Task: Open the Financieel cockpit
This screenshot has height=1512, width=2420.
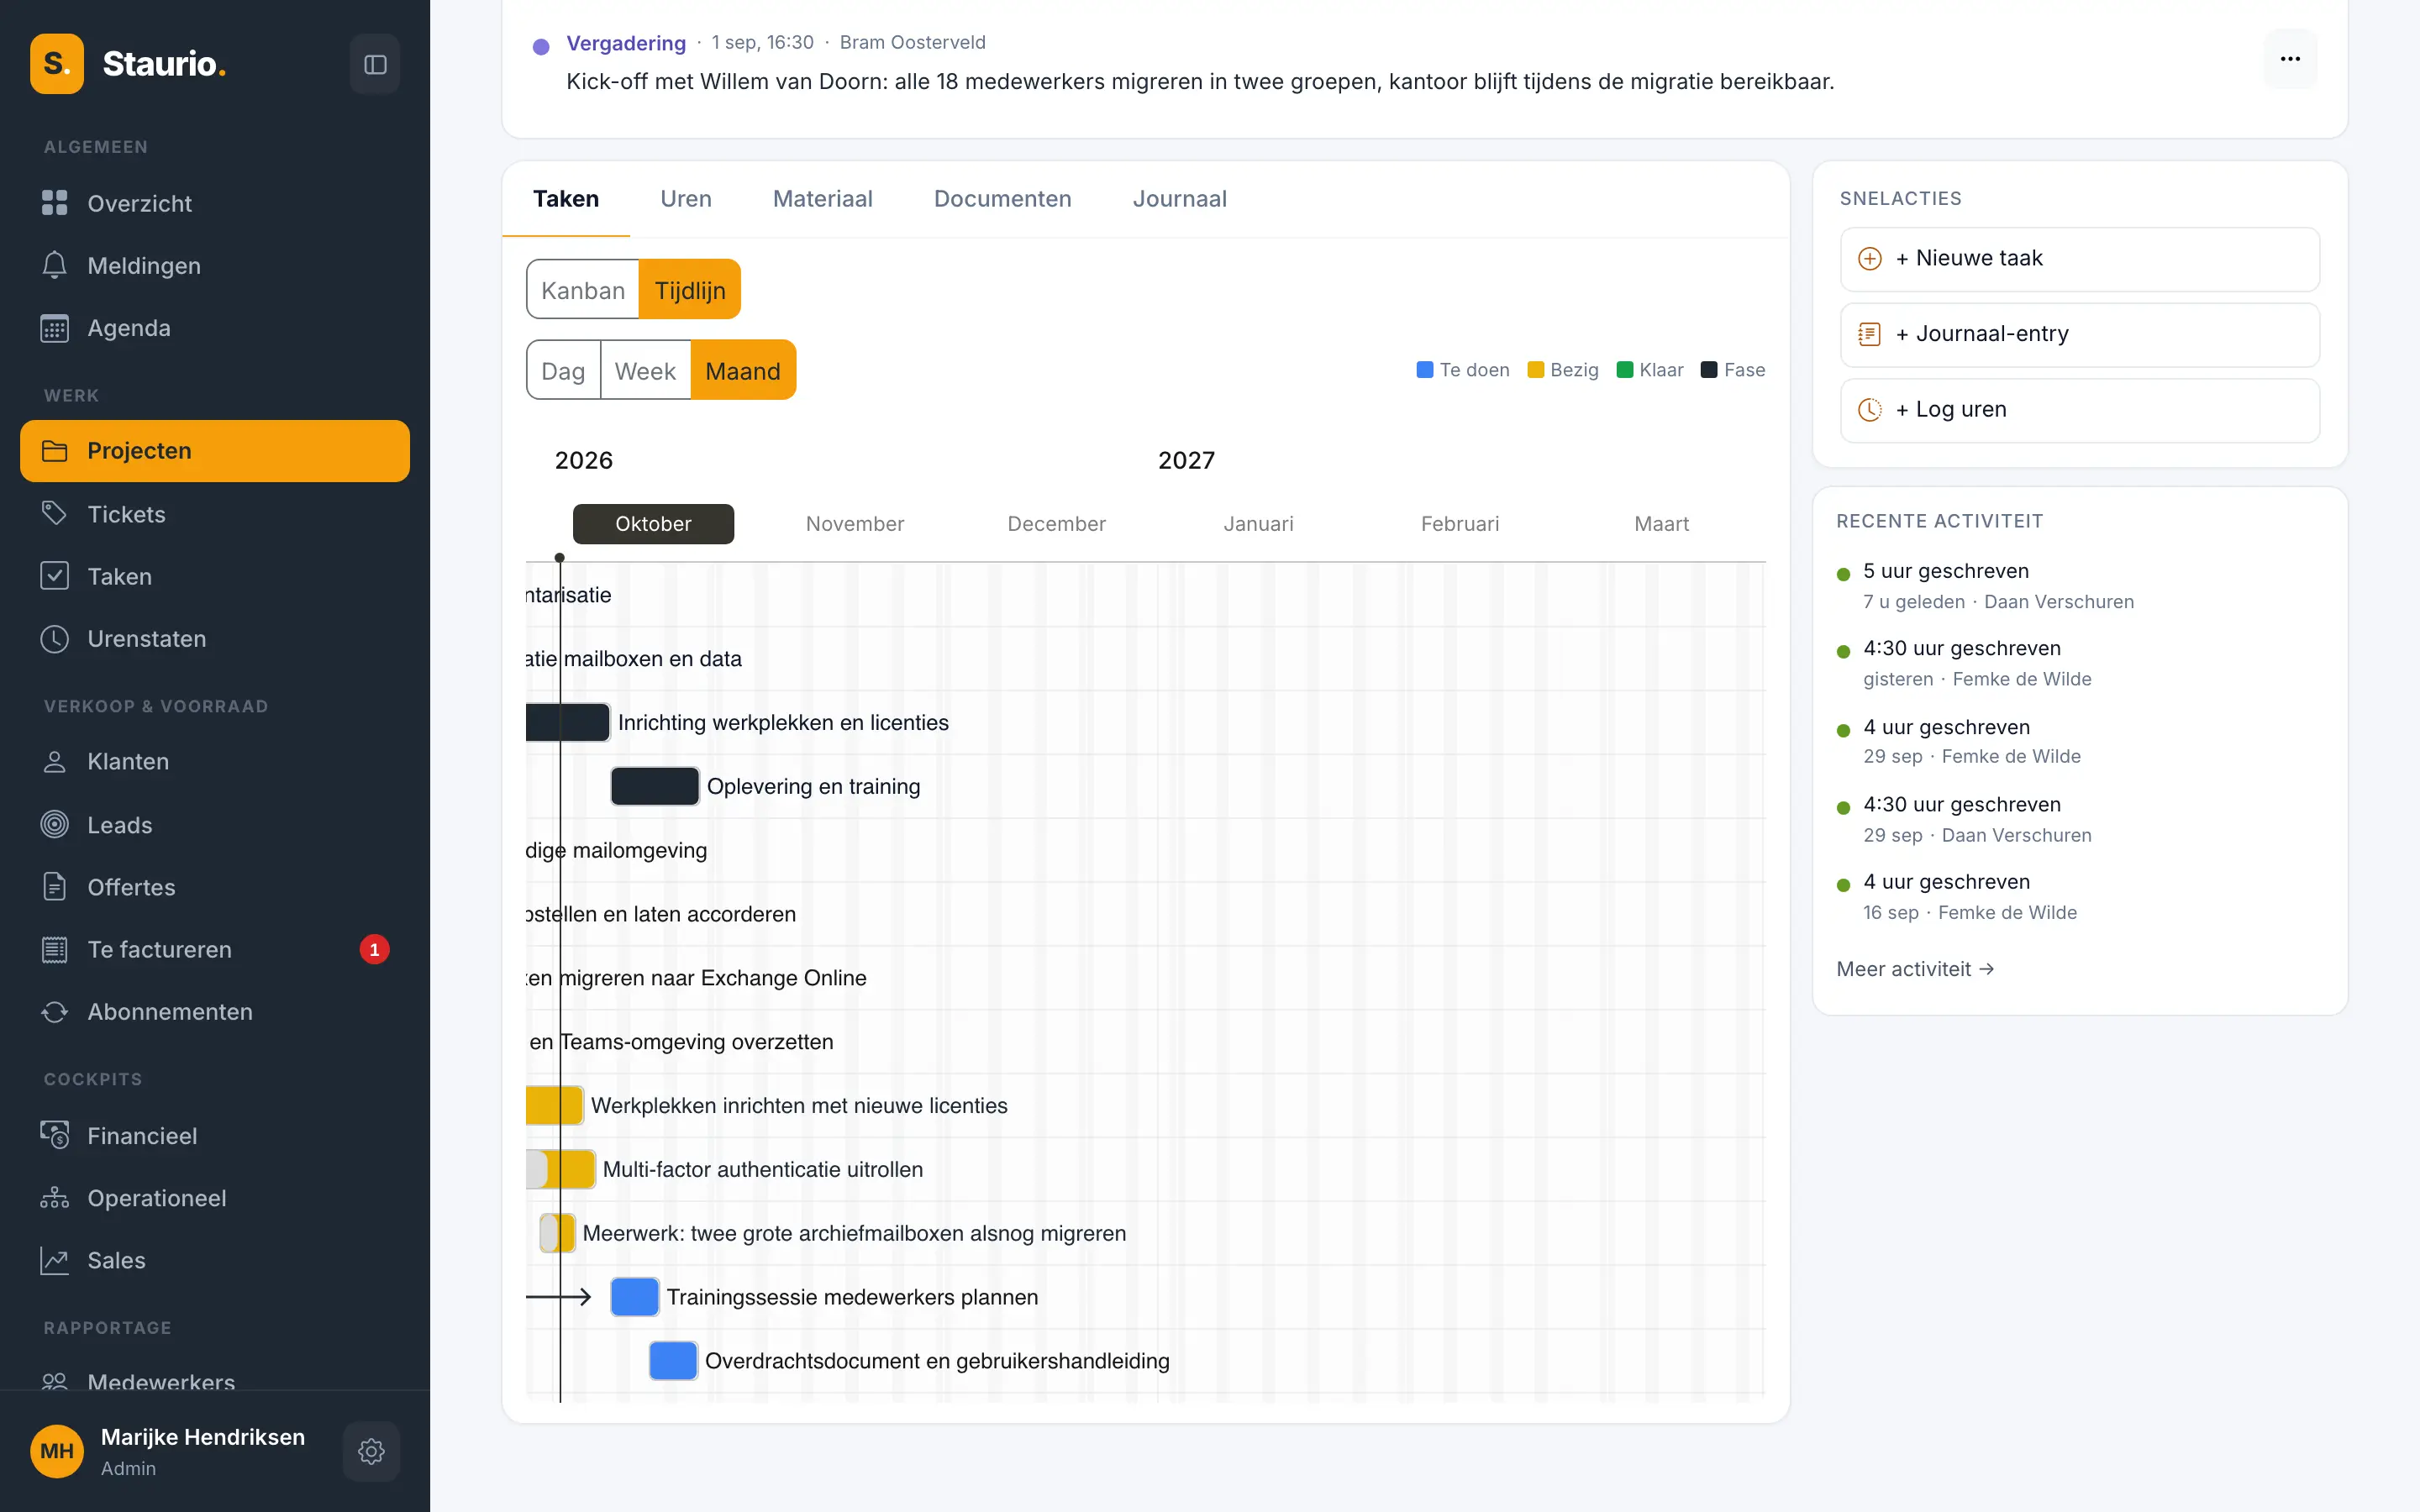Action: click(x=215, y=1135)
